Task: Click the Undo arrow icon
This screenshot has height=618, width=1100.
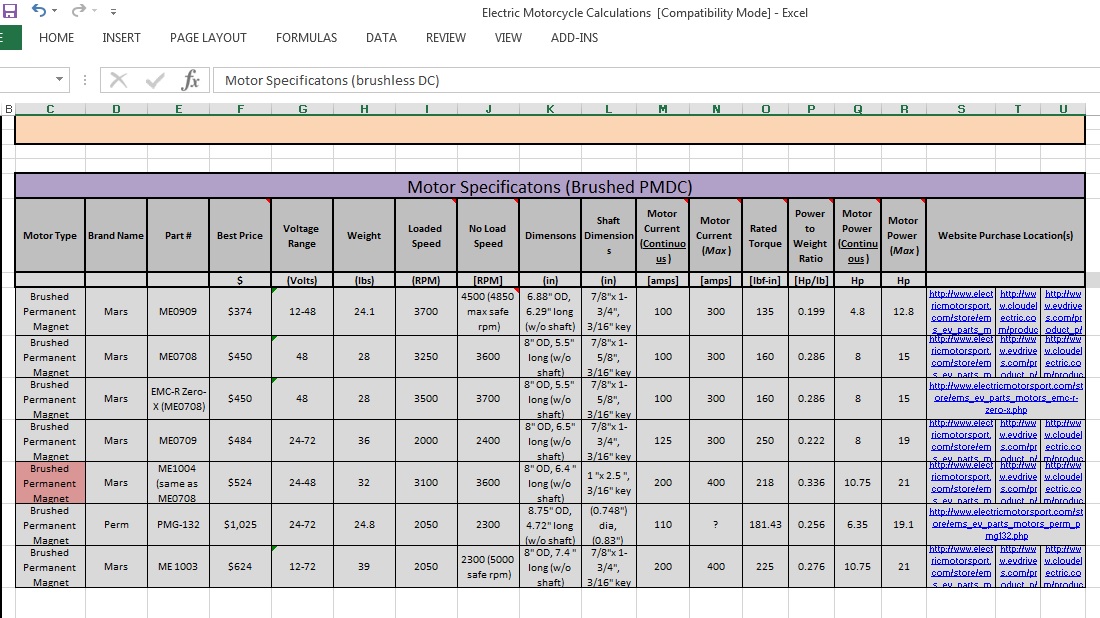Action: coord(39,11)
